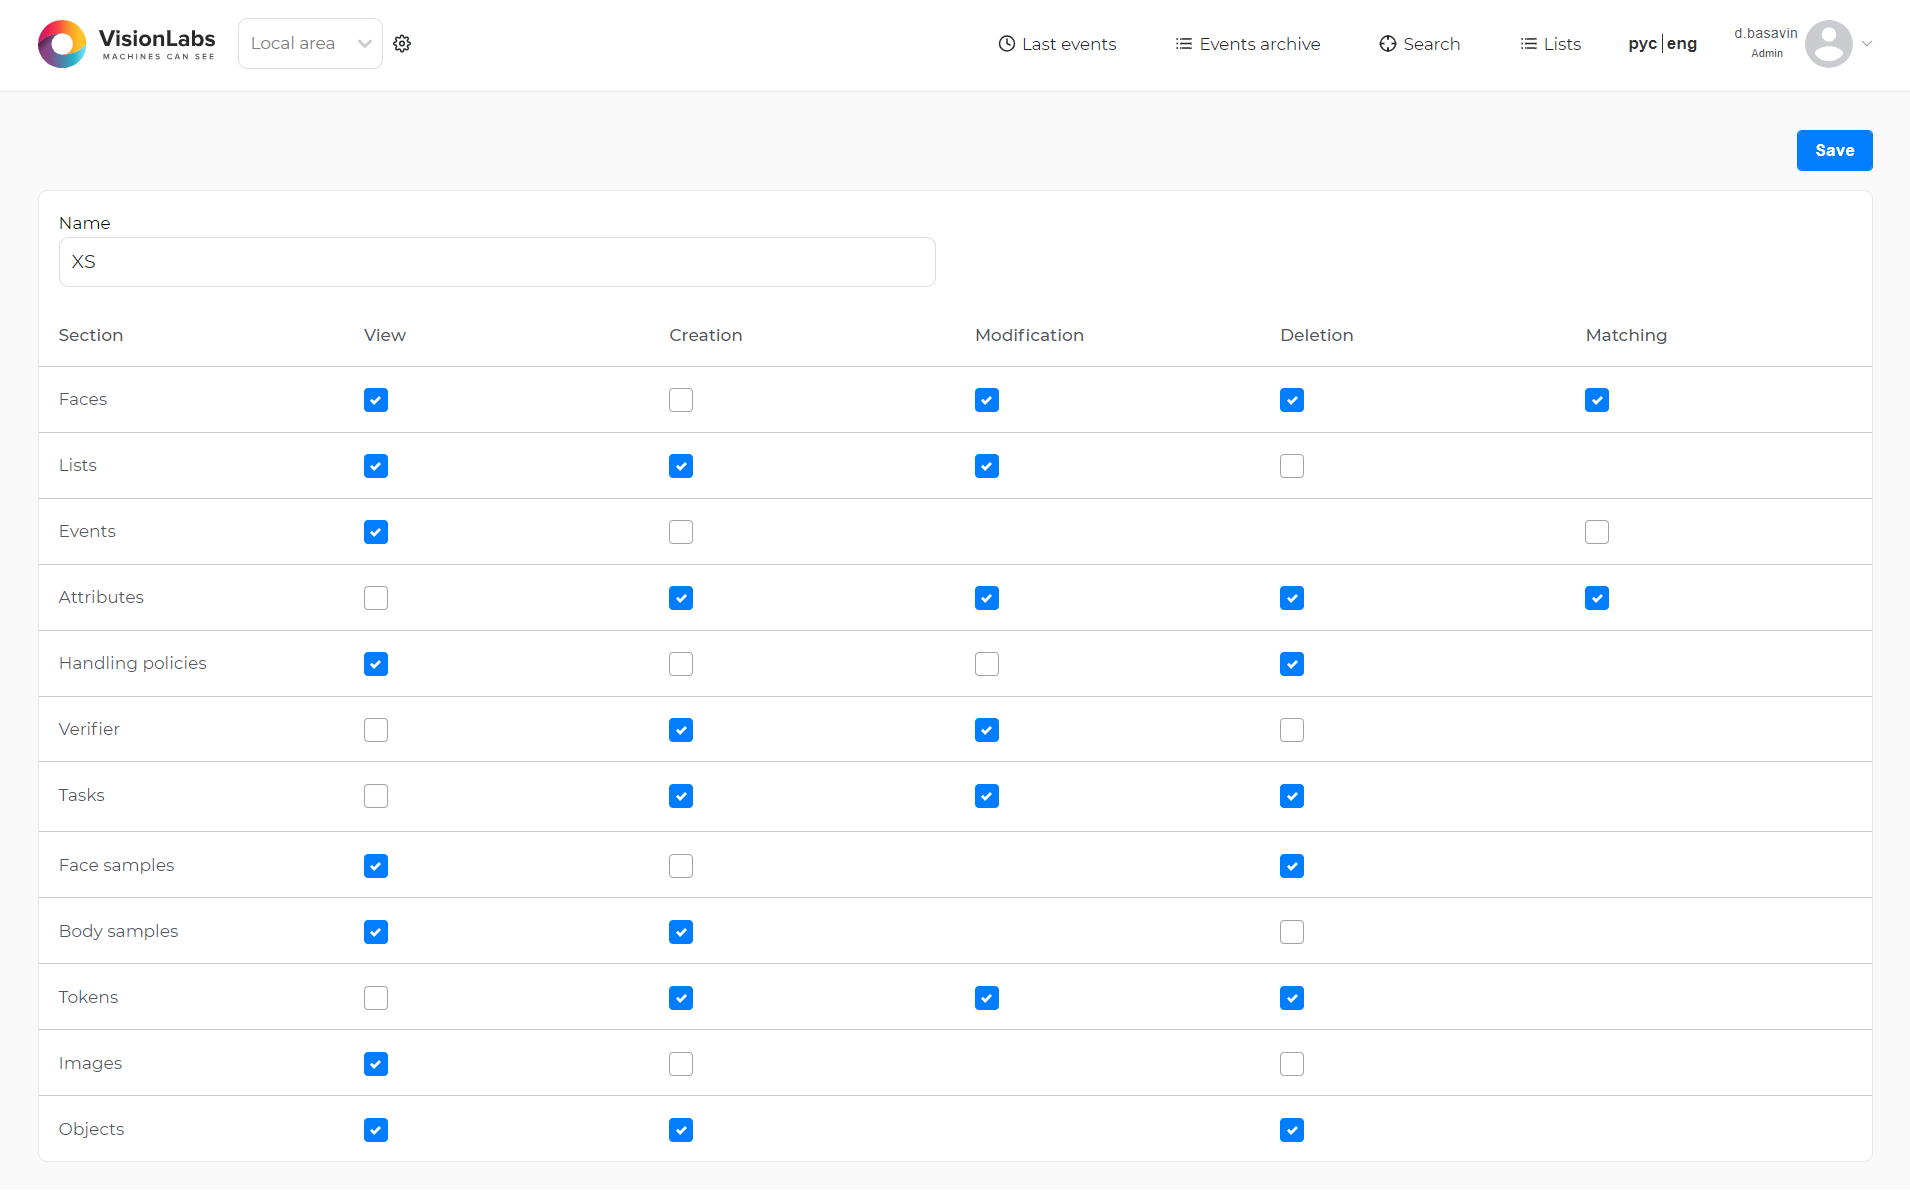Image resolution: width=1910 pixels, height=1190 pixels.
Task: Click the user avatar icon
Action: pos(1829,44)
